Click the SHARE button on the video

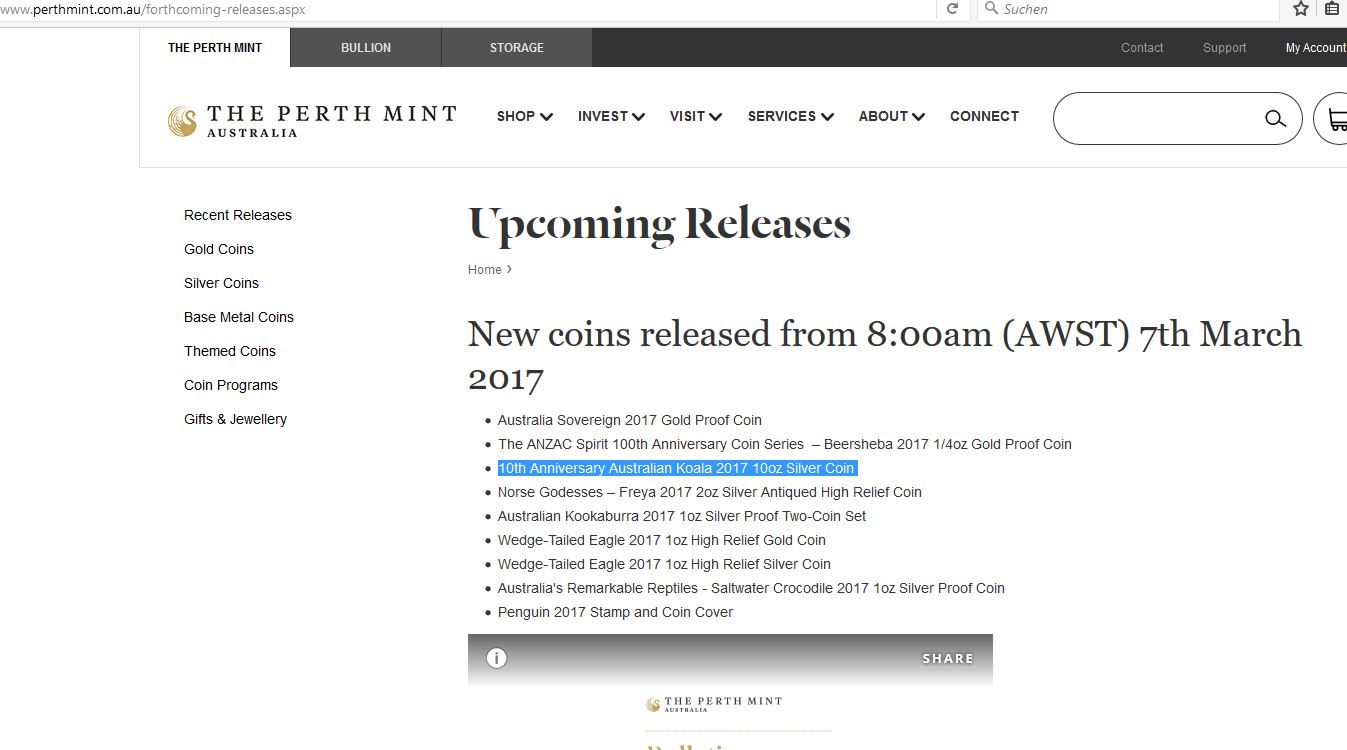(948, 658)
